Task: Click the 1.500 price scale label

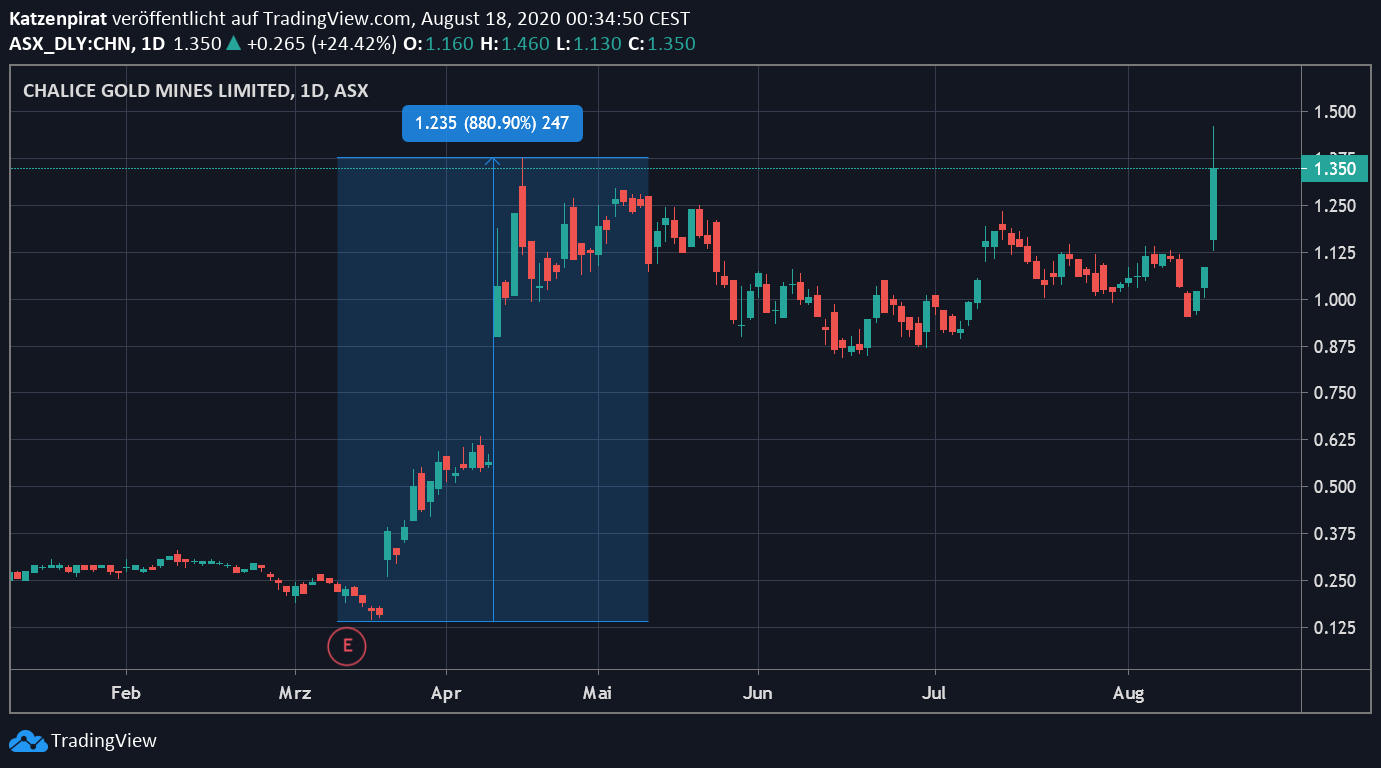Action: pos(1335,111)
